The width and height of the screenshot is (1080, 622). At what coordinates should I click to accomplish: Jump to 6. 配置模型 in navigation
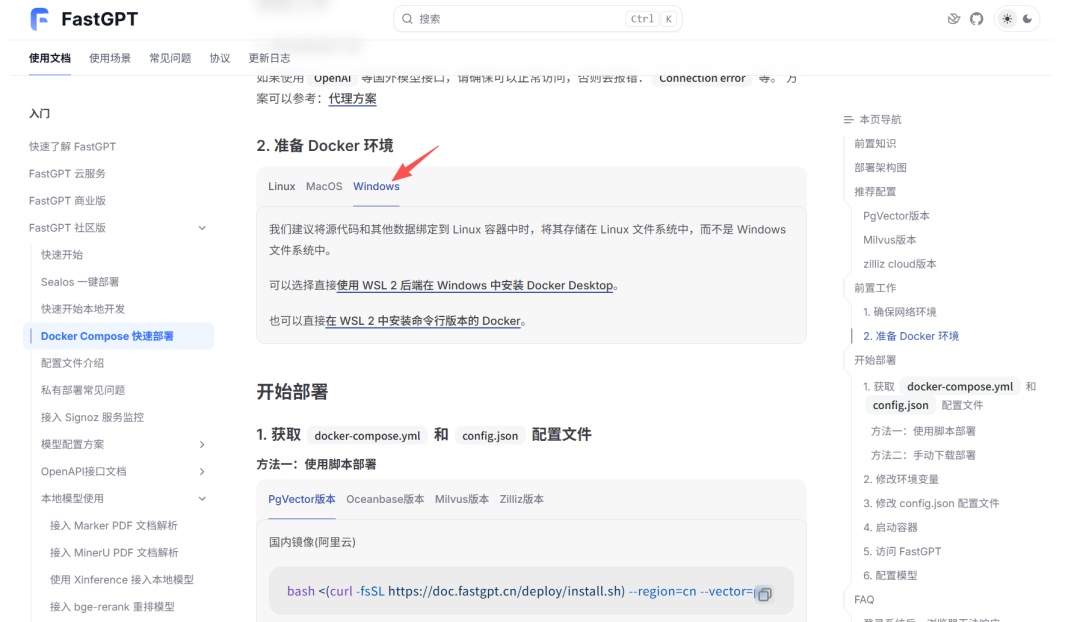point(890,576)
